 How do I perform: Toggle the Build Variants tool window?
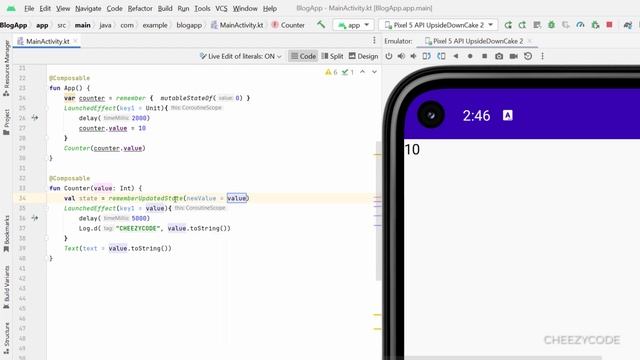6,288
